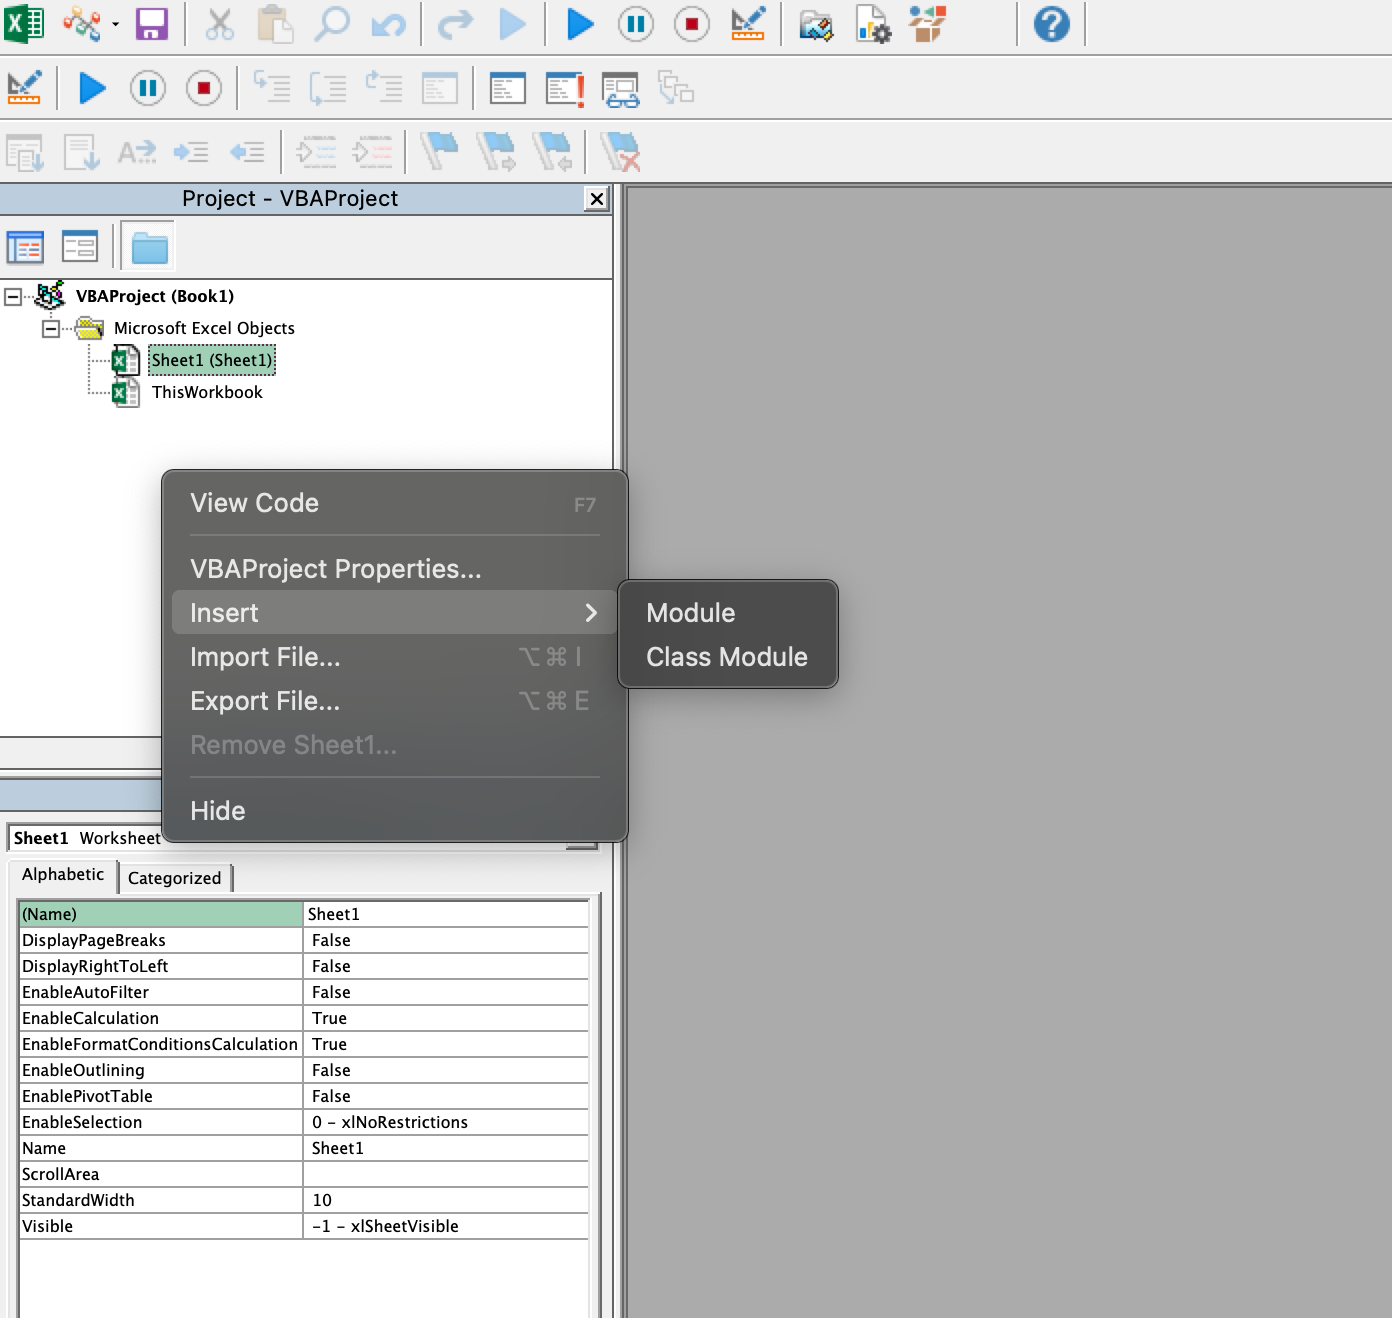Click View Code in the context menu

point(254,503)
